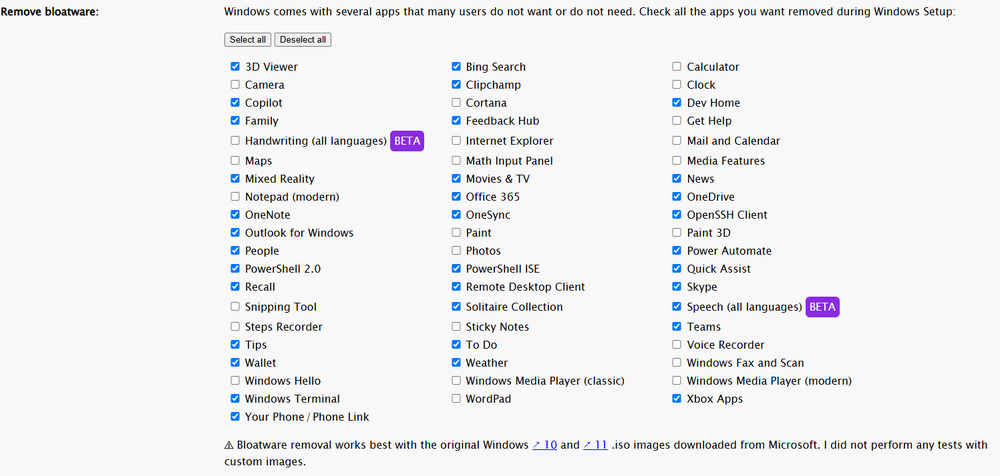The image size is (1000, 476).
Task: Uncheck Outlook for Windows checkbox
Action: [235, 232]
